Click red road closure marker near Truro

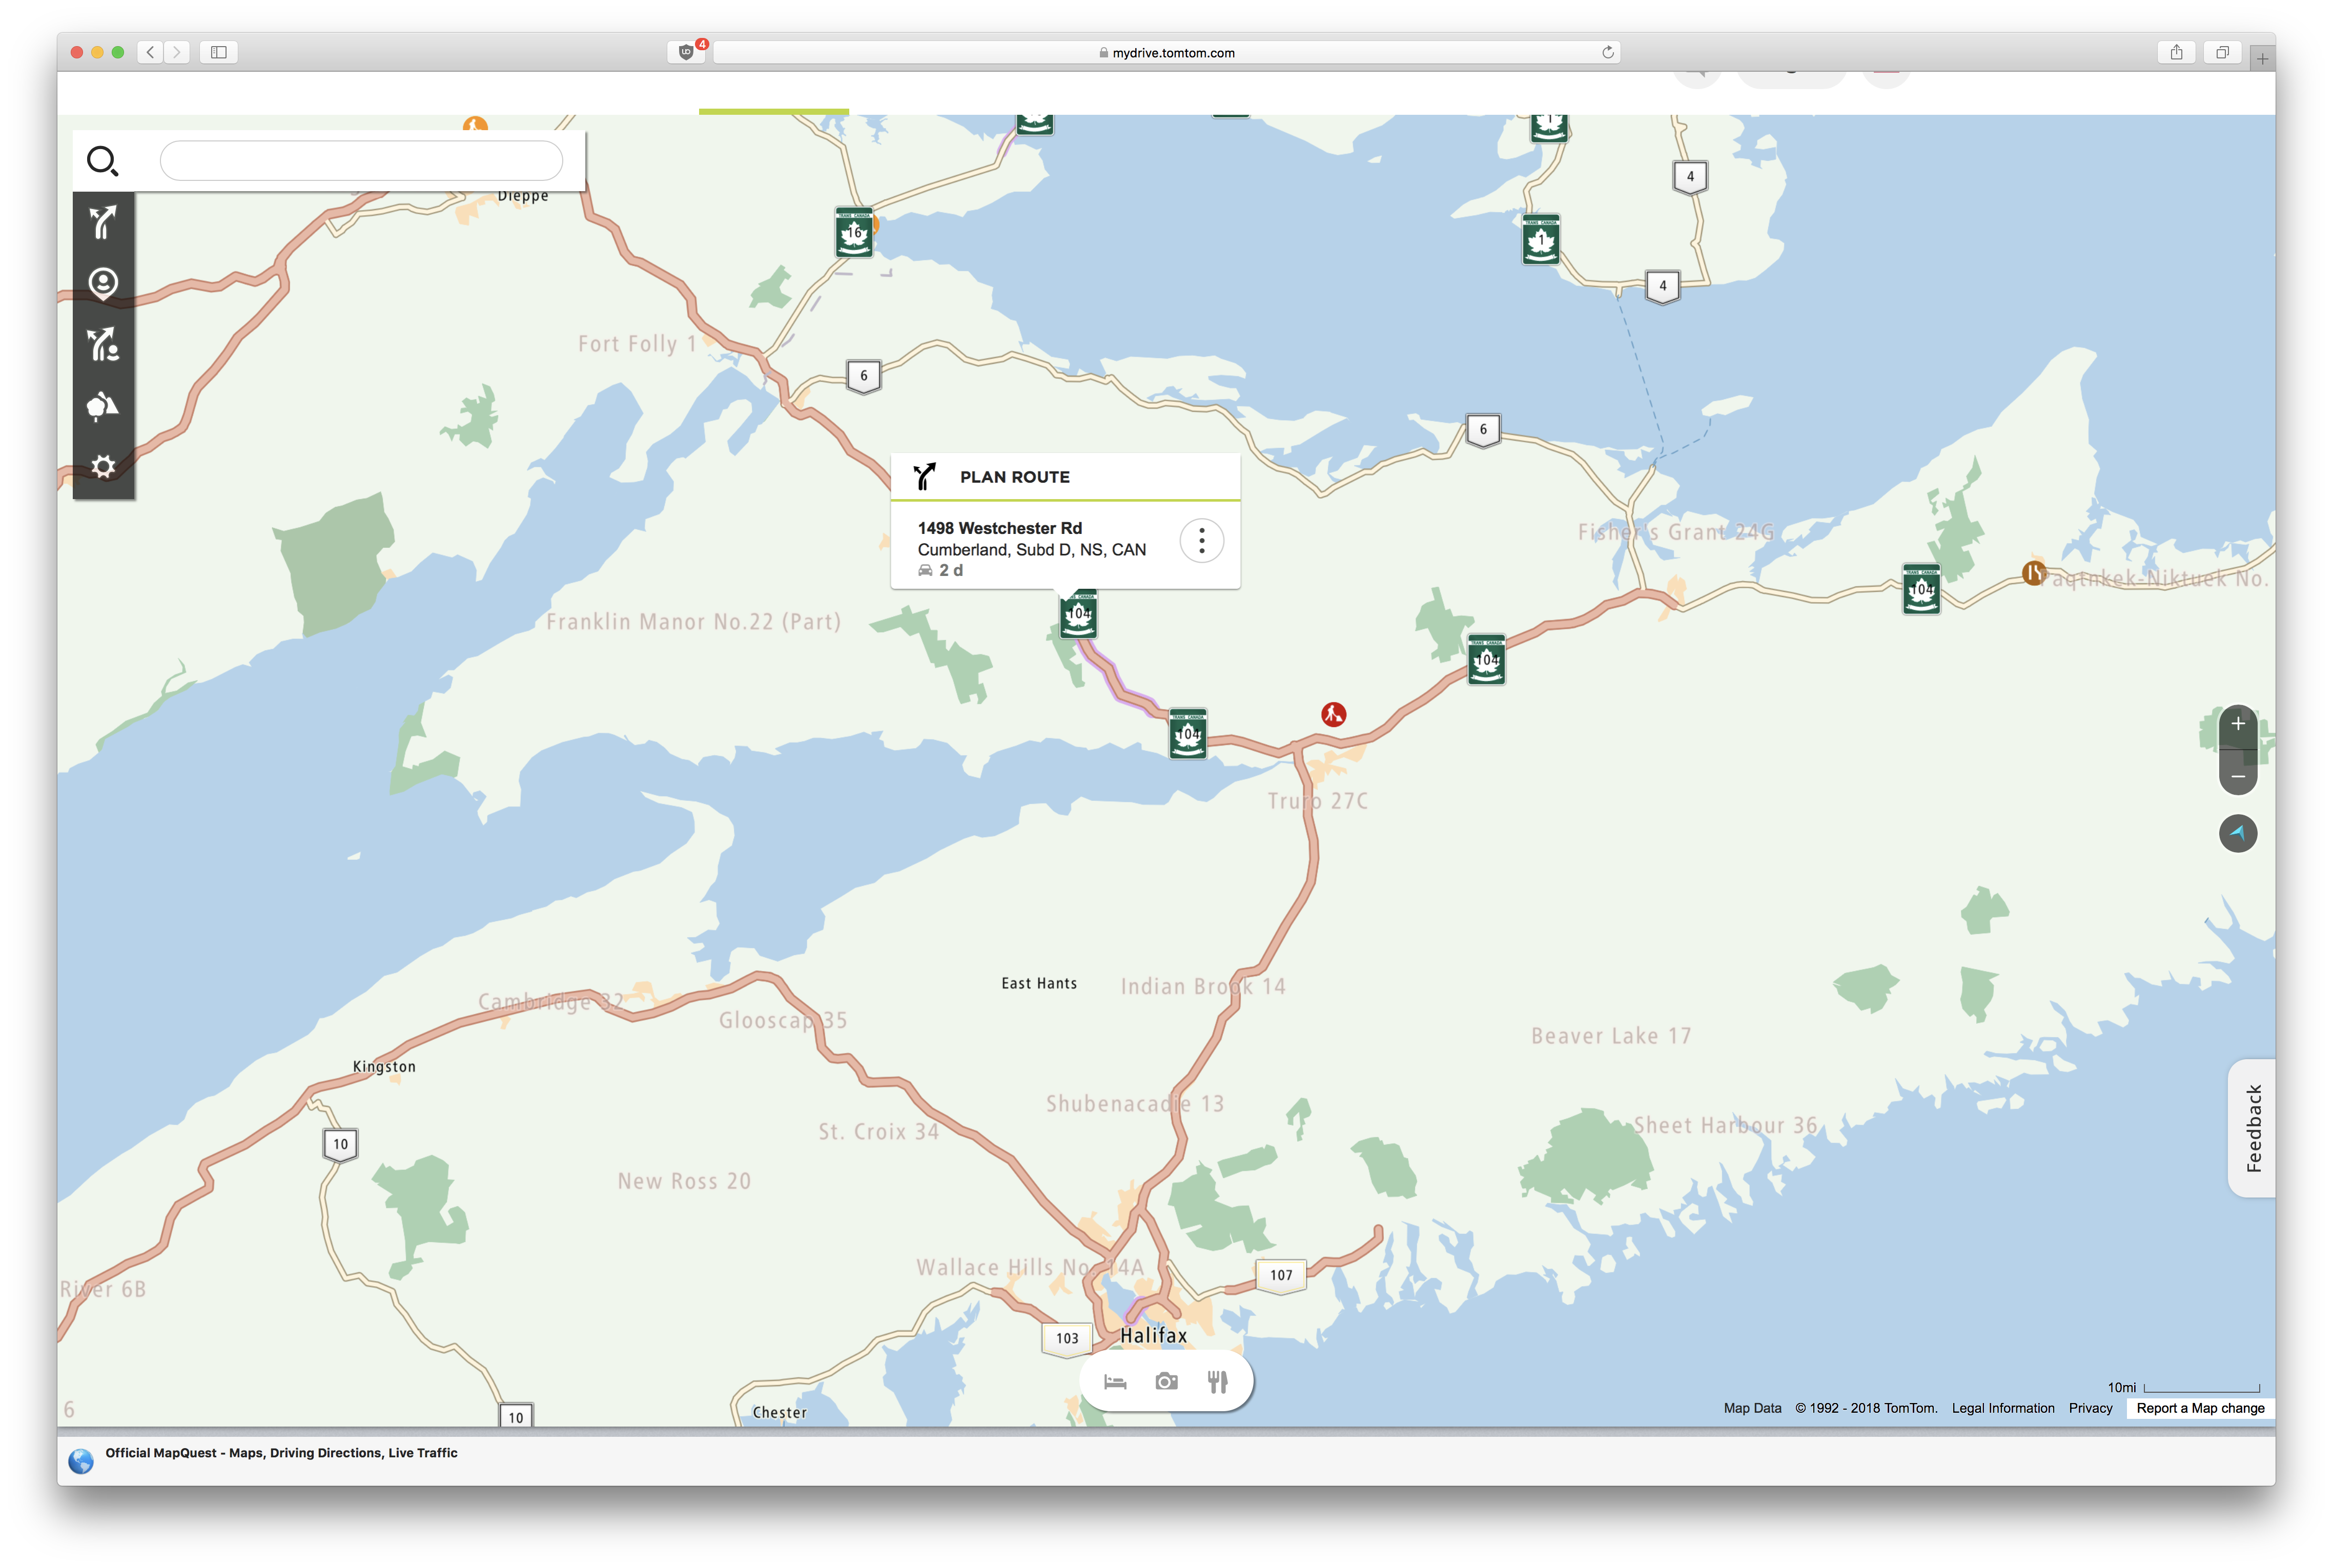pyautogui.click(x=1333, y=714)
